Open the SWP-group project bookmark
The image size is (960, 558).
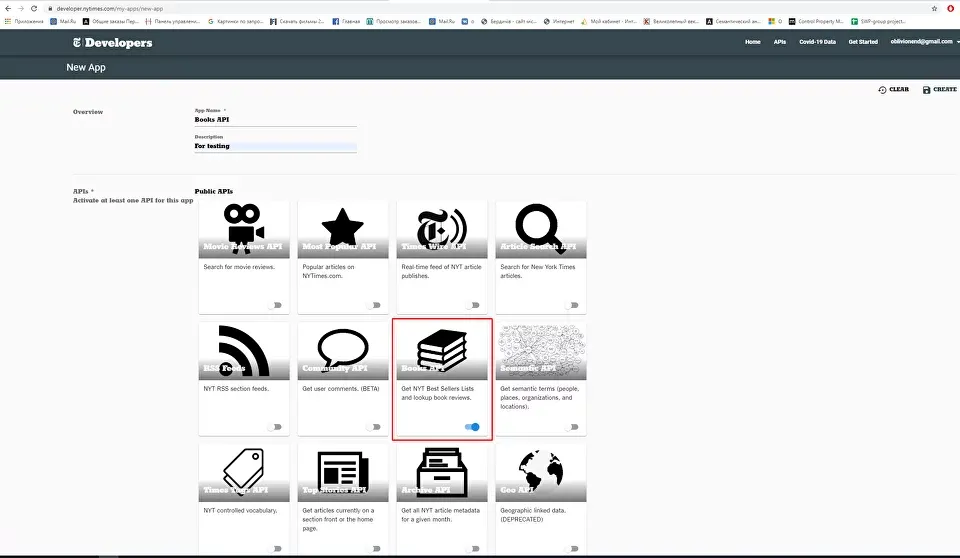coord(878,21)
